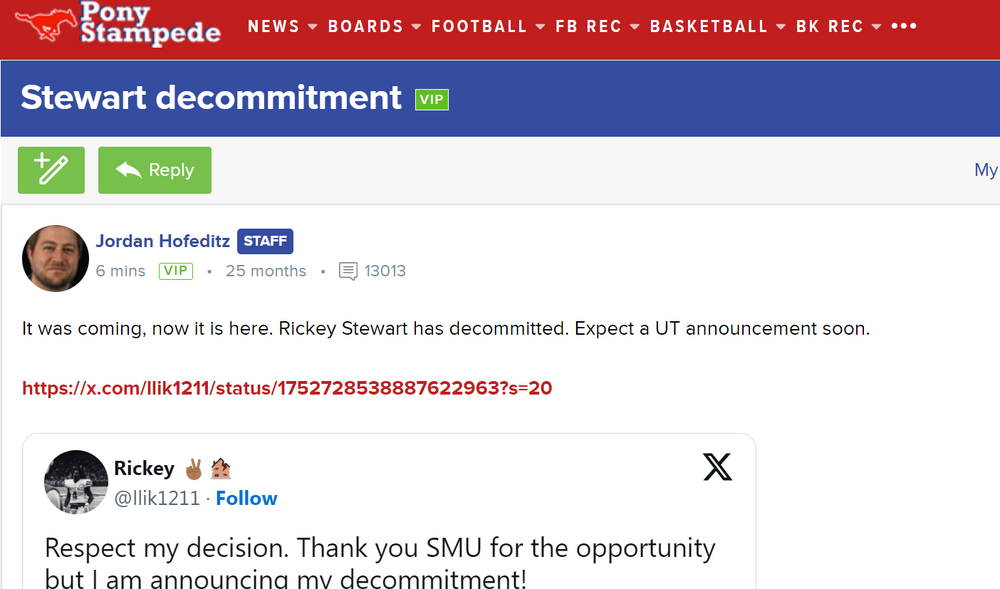1000x589 pixels.
Task: Click the green Reply button
Action: [155, 170]
